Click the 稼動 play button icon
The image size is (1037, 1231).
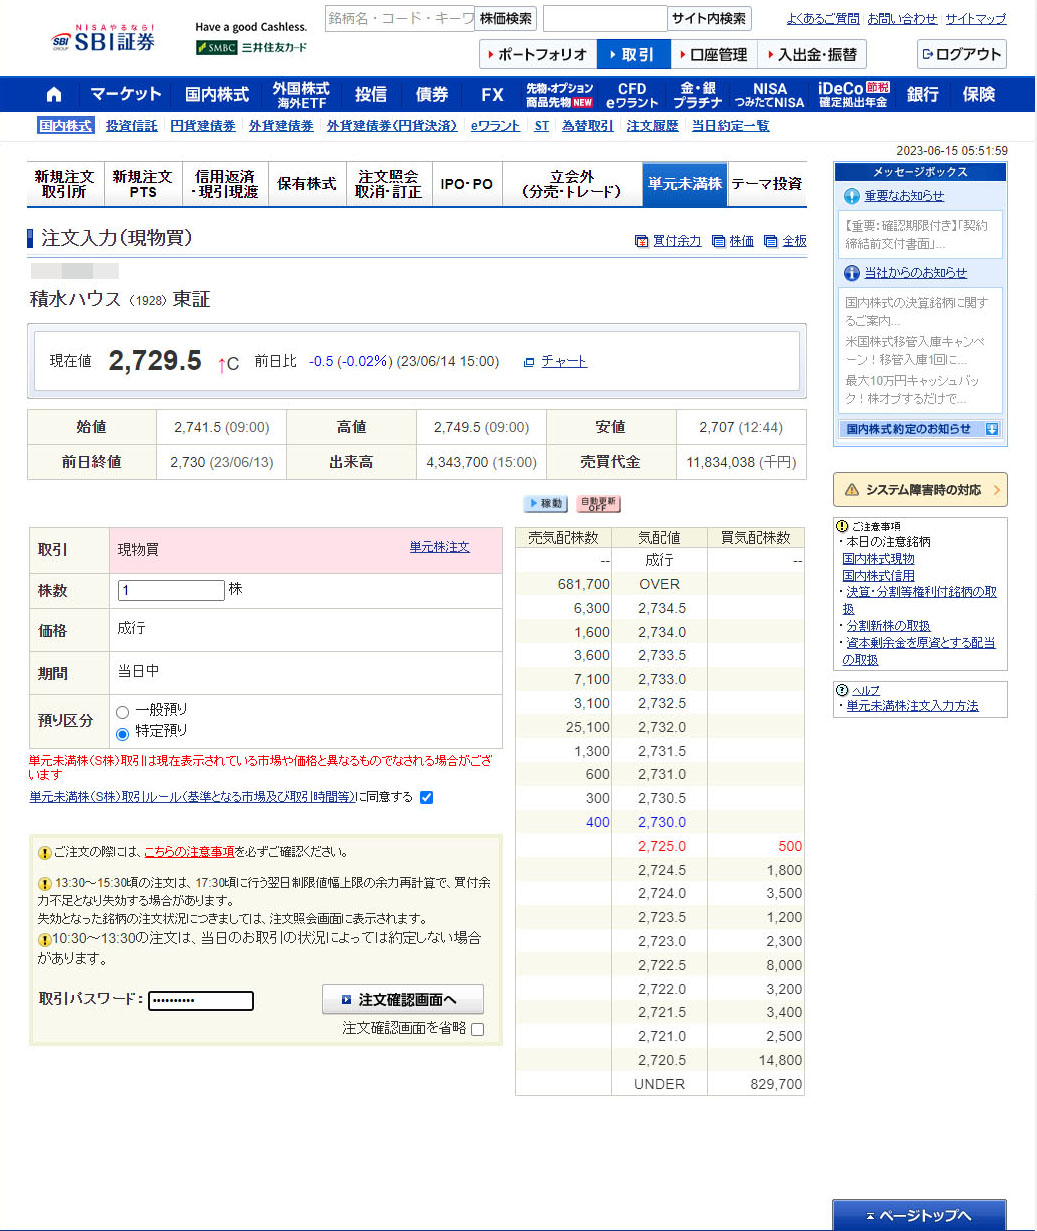coord(545,504)
